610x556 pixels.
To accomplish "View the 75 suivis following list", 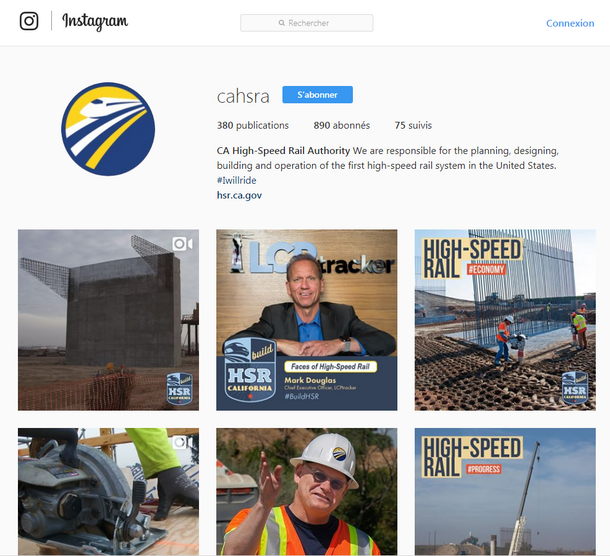I will [x=413, y=125].
